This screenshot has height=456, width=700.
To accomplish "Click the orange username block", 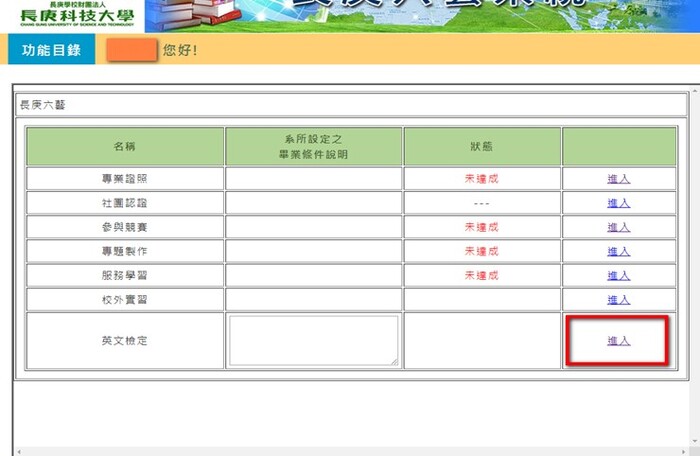I will 131,50.
